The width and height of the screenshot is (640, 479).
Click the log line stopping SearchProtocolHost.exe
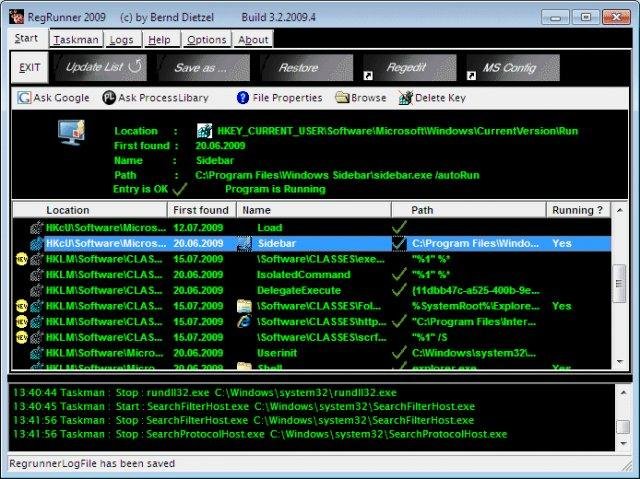click(x=260, y=434)
